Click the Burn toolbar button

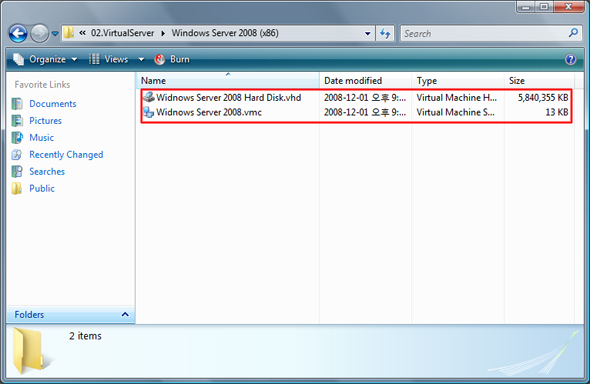tap(172, 59)
